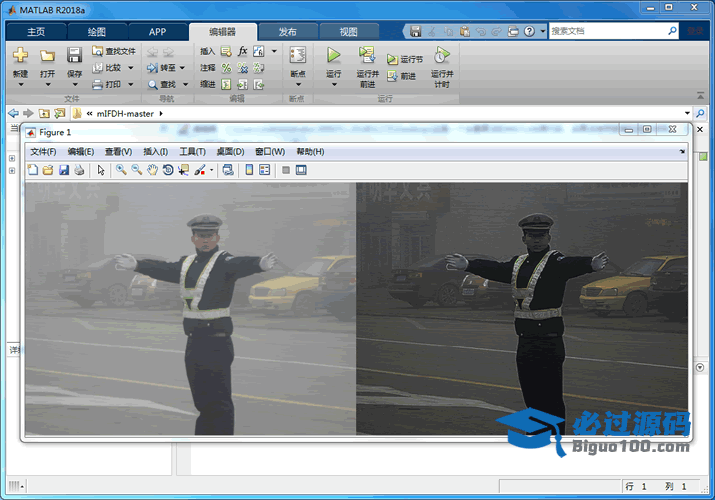Click 运行并前进 (Run and Advance) icon
The height and width of the screenshot is (500, 715).
pyautogui.click(x=367, y=55)
